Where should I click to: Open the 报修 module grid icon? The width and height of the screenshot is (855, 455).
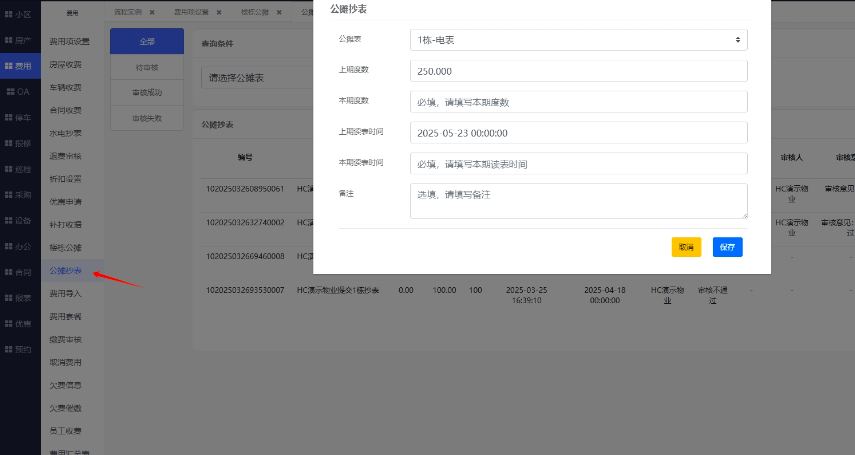[x=9, y=143]
